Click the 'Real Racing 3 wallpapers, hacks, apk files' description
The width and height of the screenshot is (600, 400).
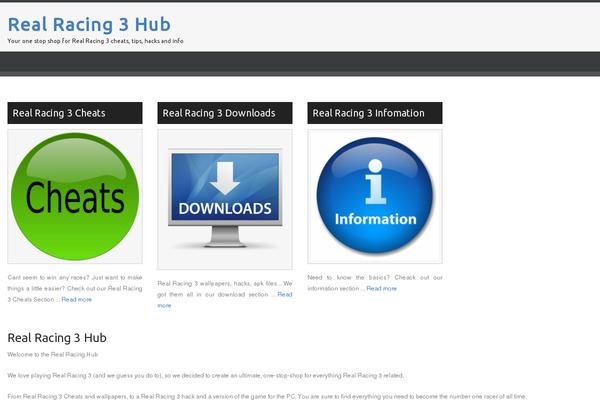[x=225, y=294]
